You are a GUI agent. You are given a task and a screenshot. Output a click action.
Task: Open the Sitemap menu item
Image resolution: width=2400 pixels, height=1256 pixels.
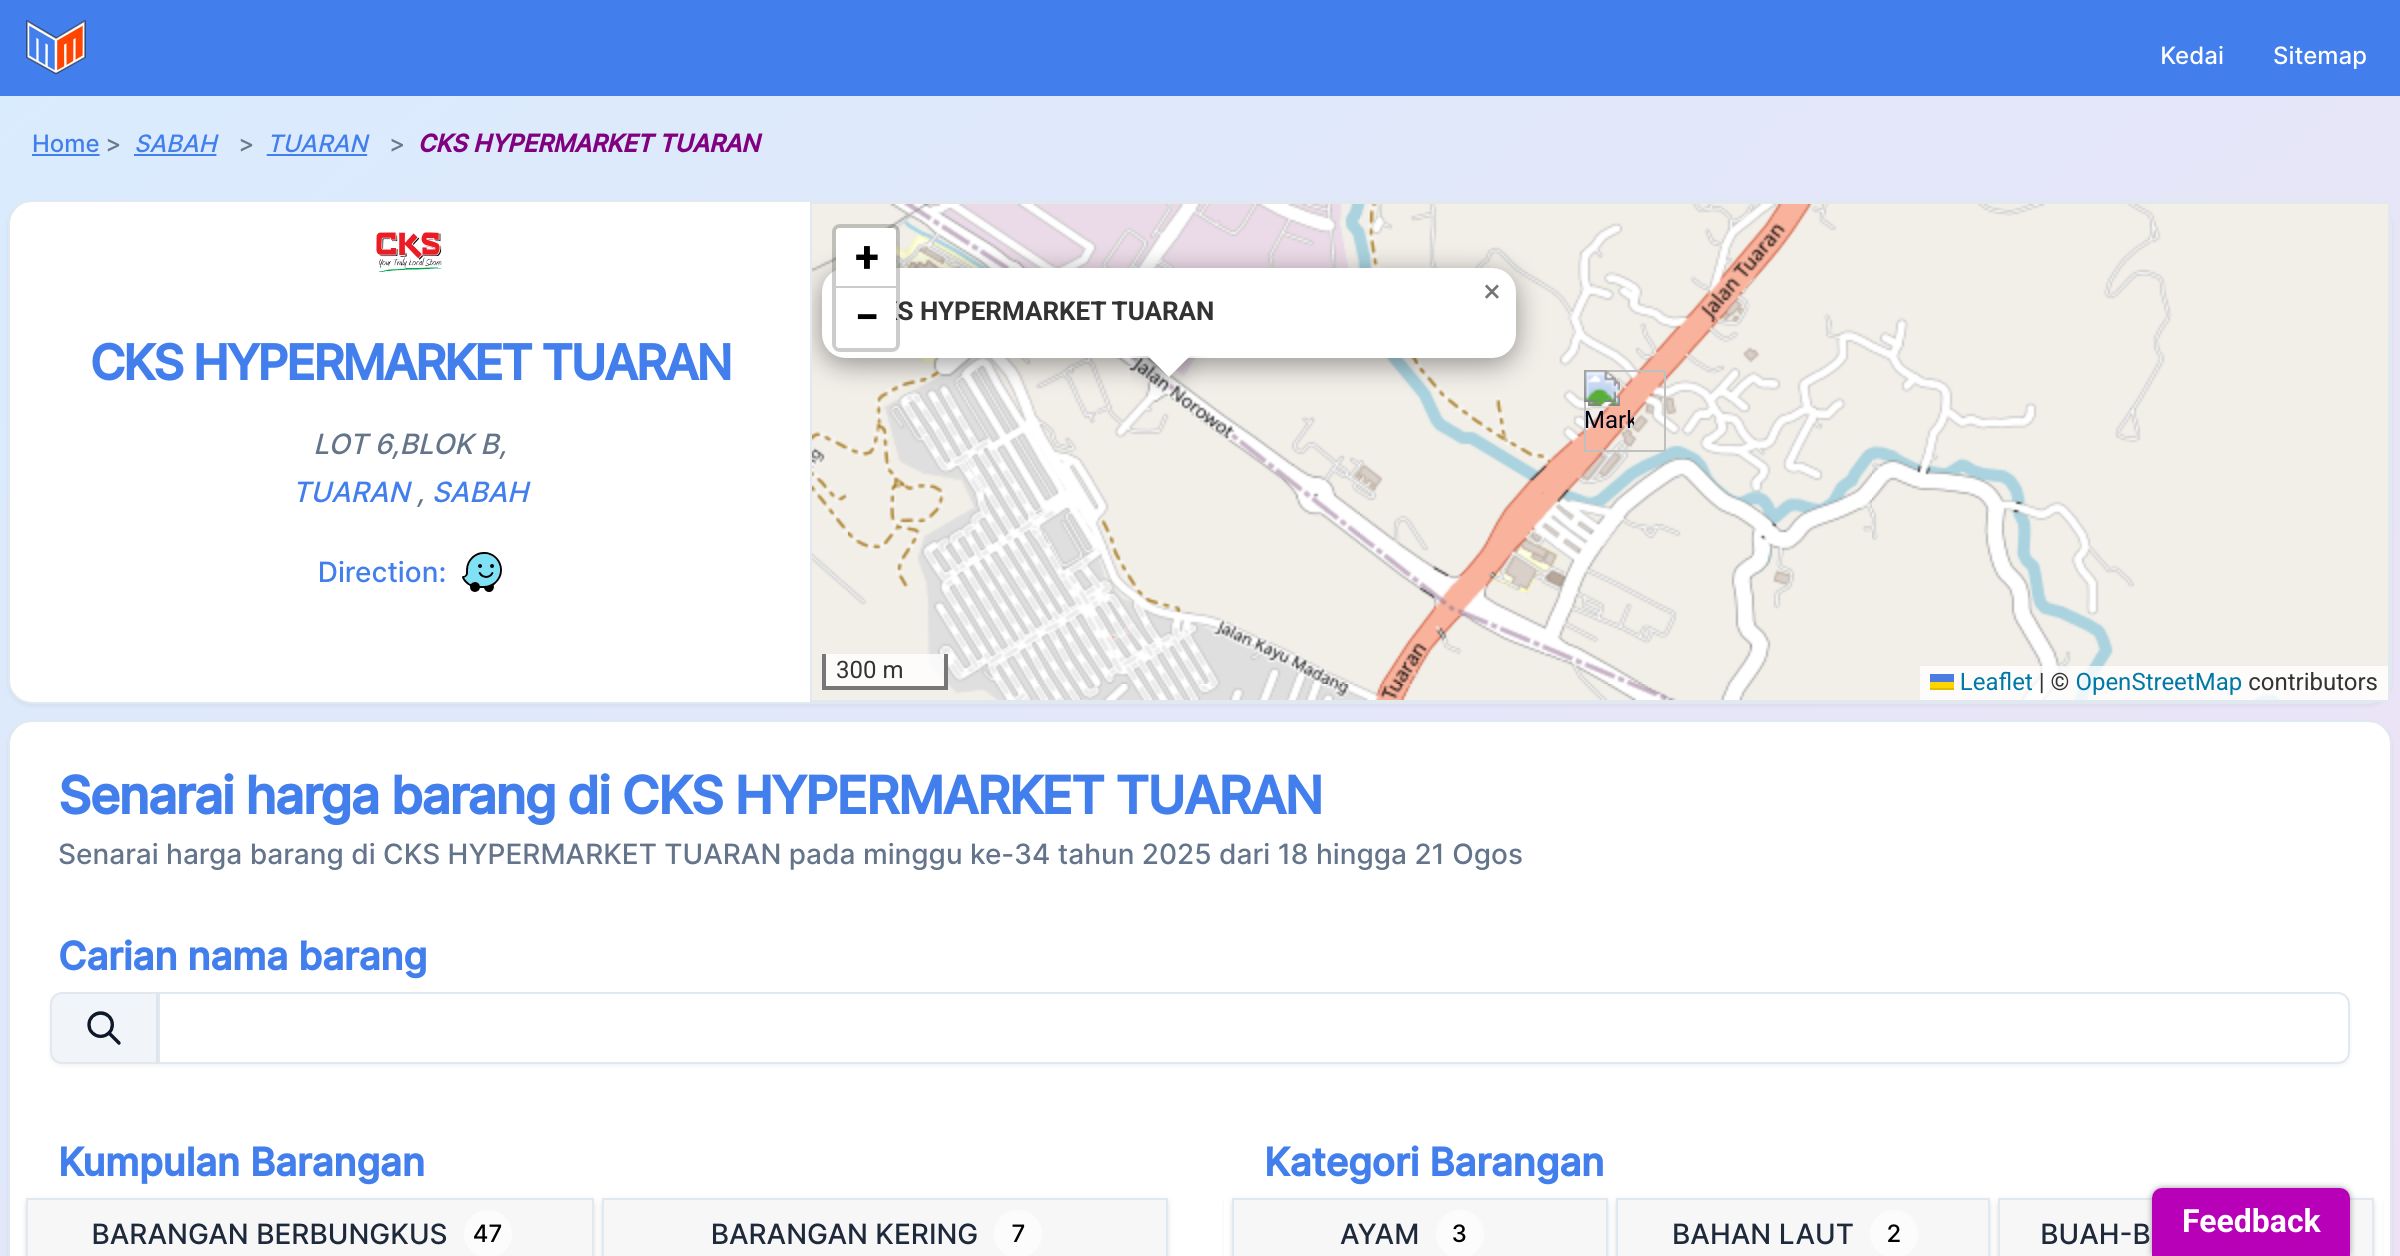pos(2319,55)
